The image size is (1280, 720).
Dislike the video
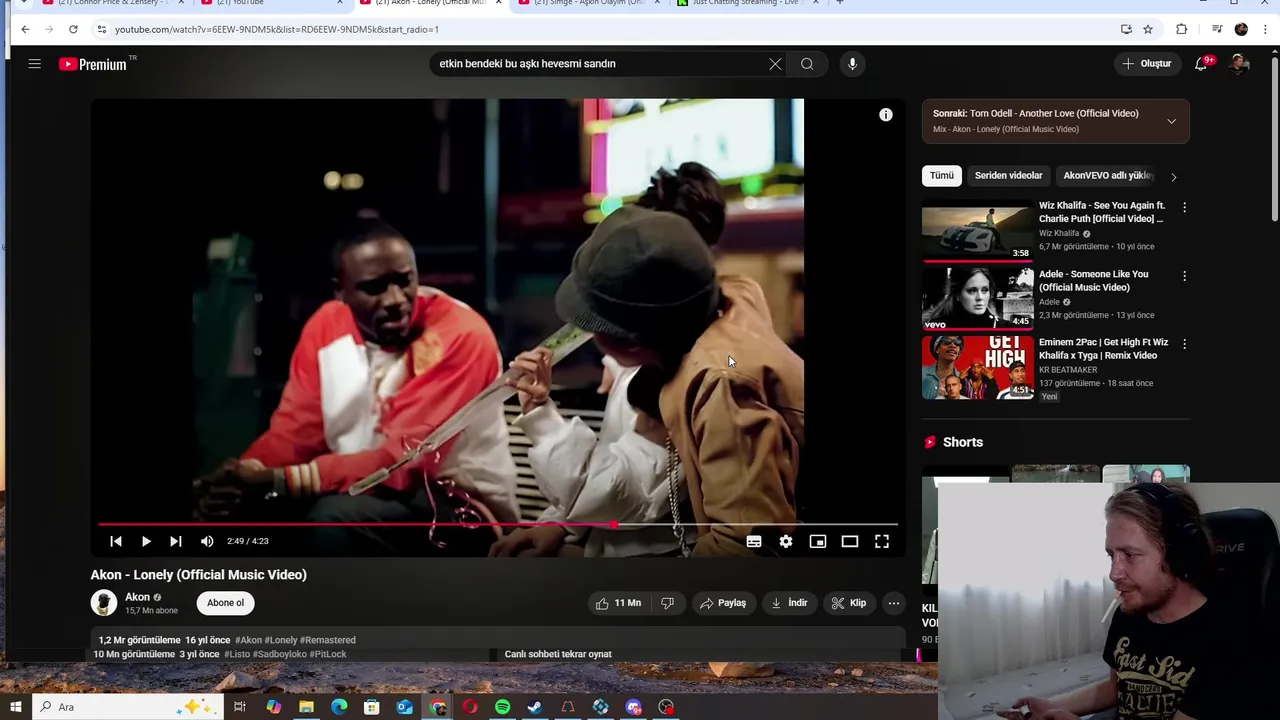[x=667, y=603]
